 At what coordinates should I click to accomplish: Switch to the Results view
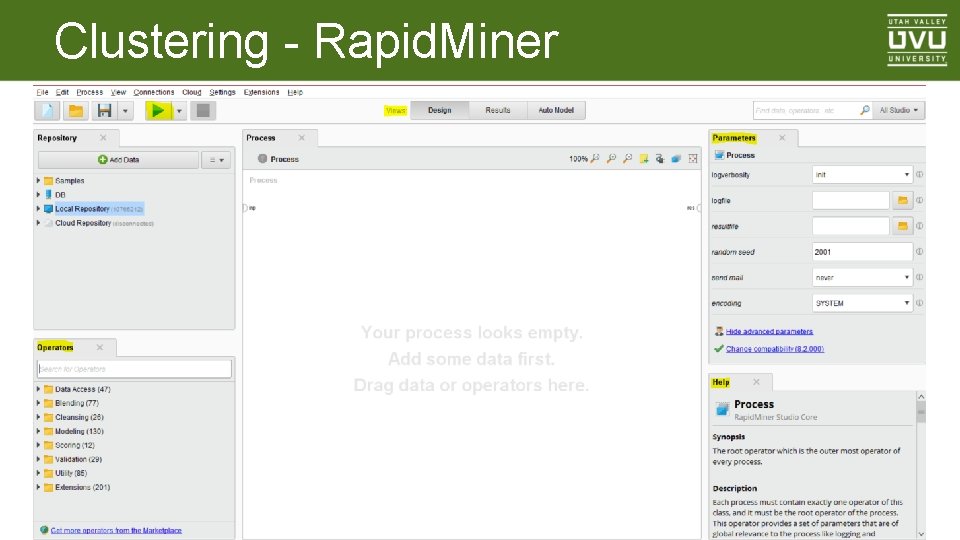click(498, 110)
